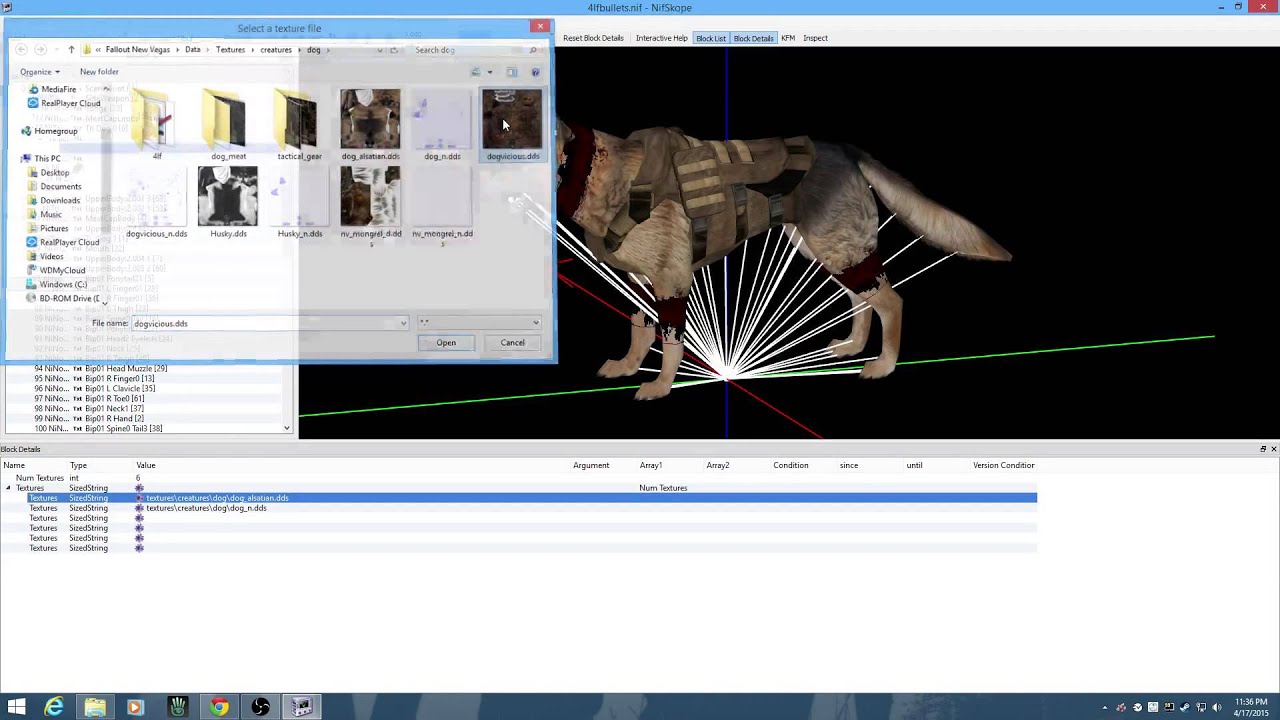
Task: Click the Cancel button in dialog
Action: coord(512,343)
